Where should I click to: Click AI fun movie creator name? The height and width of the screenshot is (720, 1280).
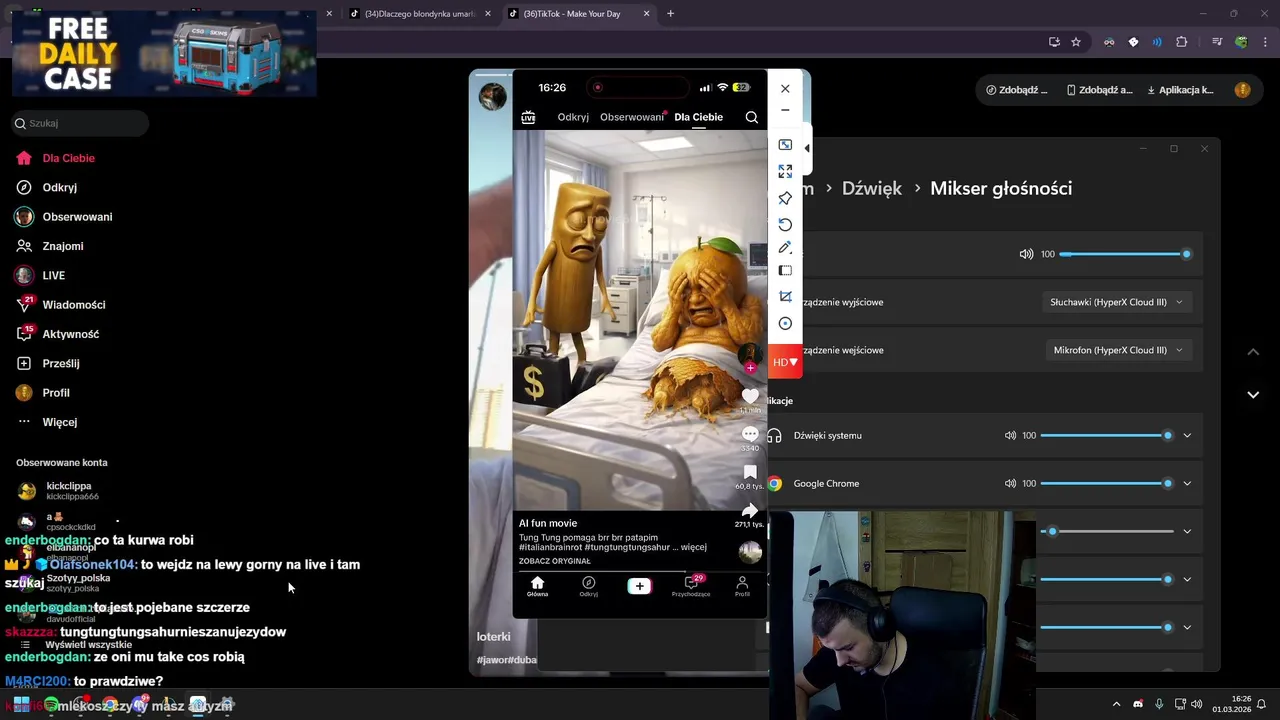(x=548, y=523)
